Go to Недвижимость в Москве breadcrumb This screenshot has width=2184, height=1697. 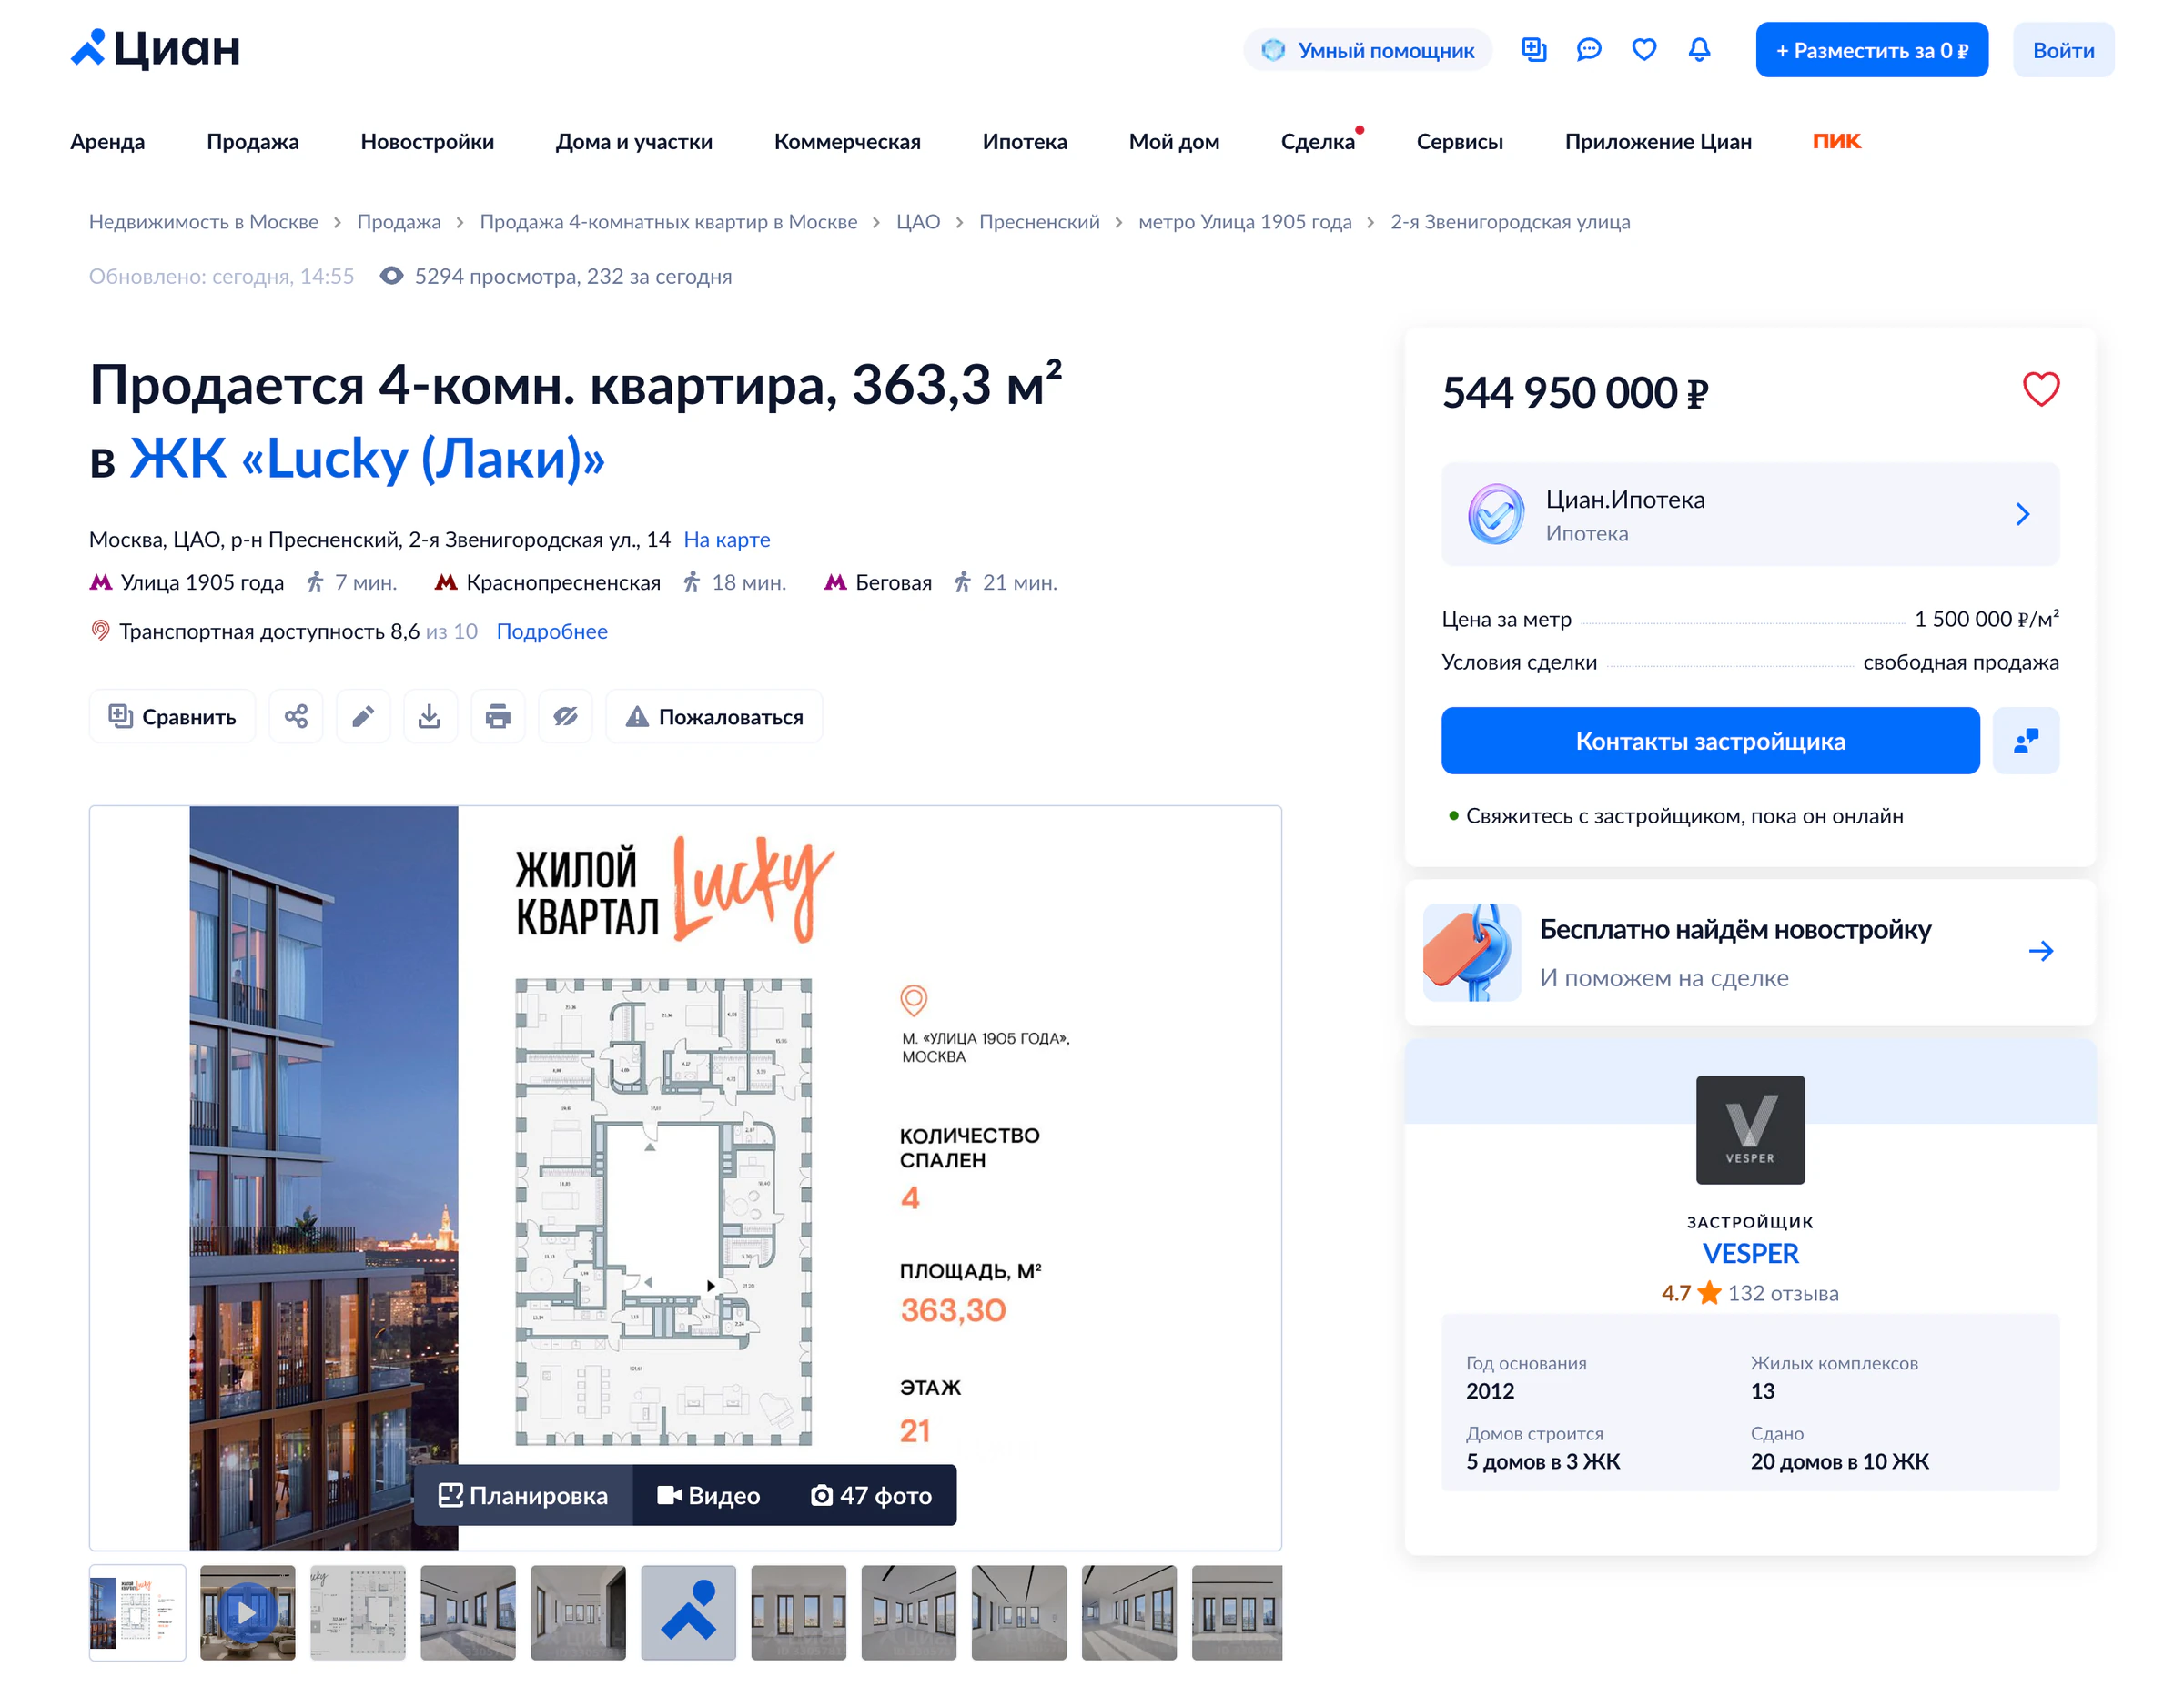click(204, 222)
